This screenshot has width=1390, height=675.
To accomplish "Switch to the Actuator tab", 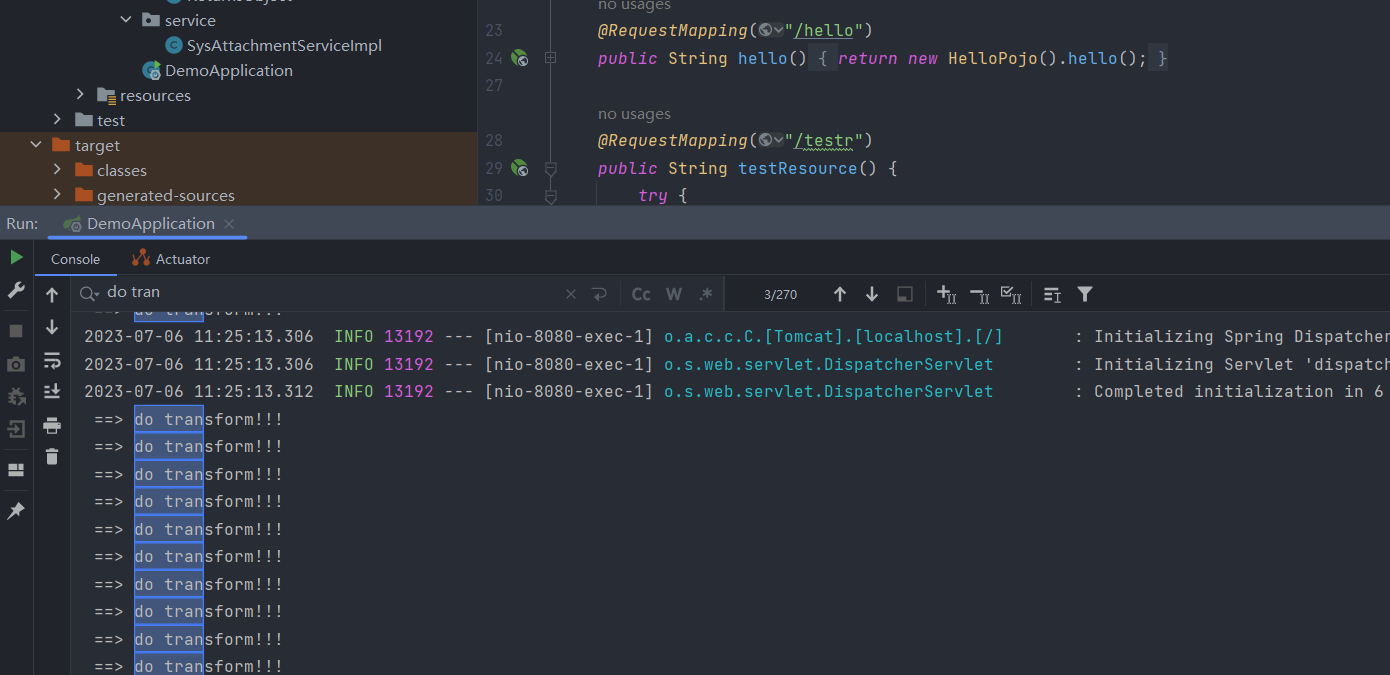I will click(171, 259).
